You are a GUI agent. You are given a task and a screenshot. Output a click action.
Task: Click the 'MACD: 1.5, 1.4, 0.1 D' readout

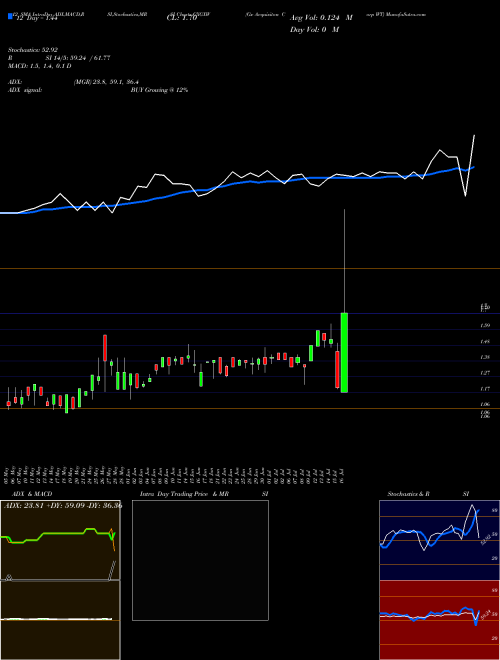tap(40, 66)
